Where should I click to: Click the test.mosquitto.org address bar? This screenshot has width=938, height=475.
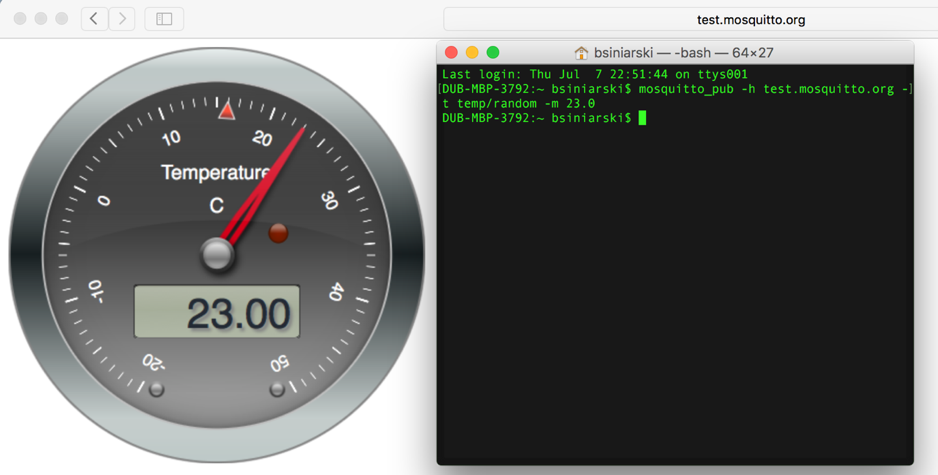[x=750, y=19]
